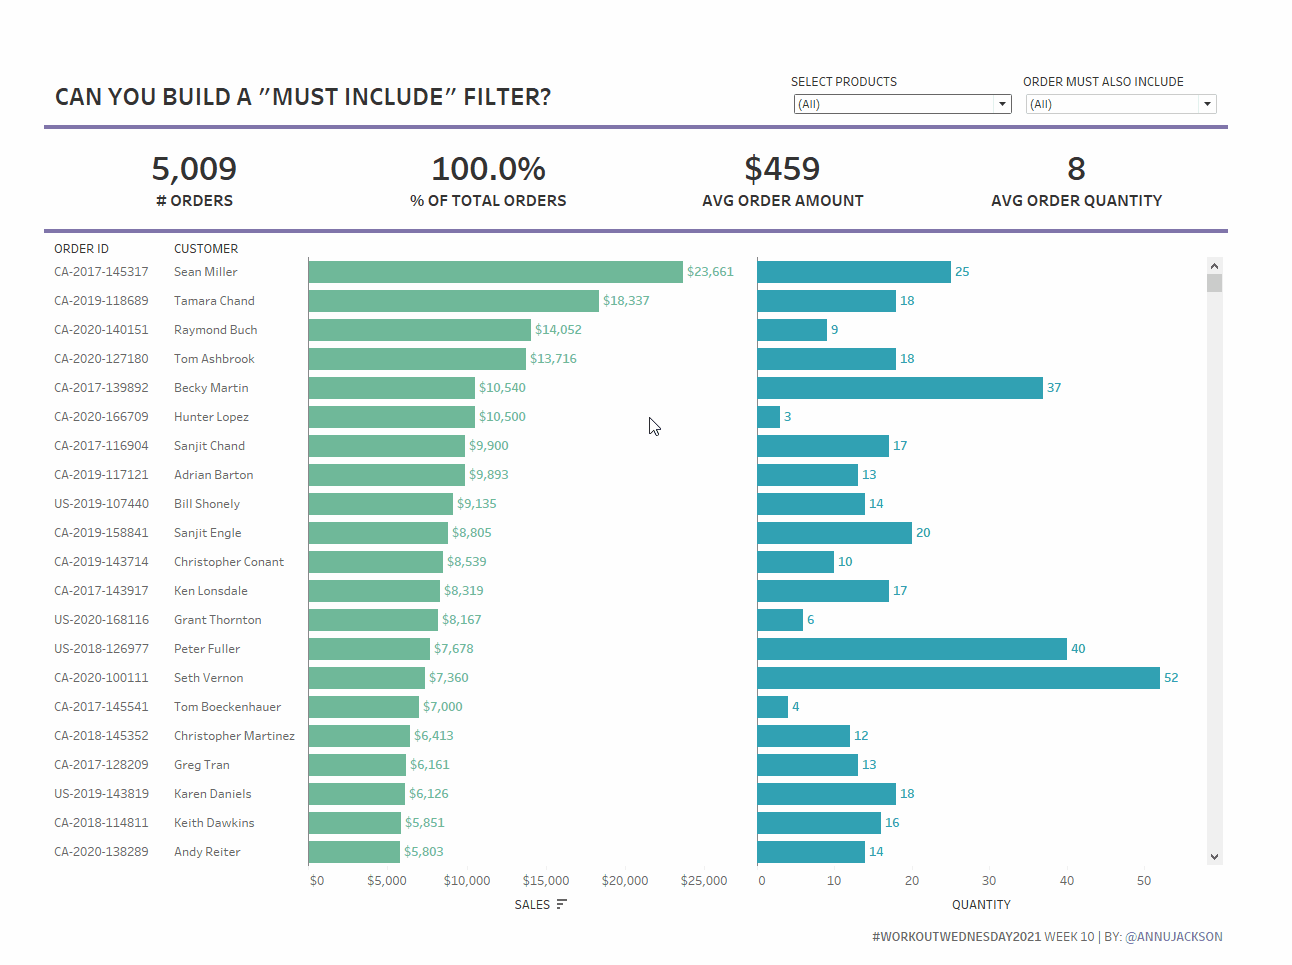
Task: Select Sean Miller's $23,661 sales bar
Action: pos(495,272)
